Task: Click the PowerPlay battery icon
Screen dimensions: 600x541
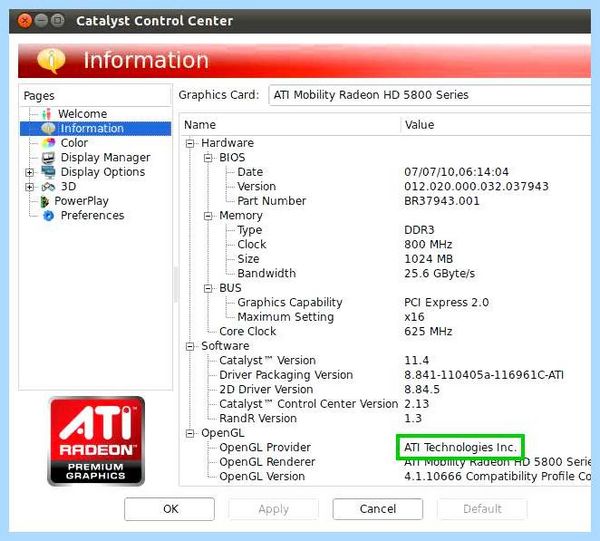Action: click(x=45, y=201)
